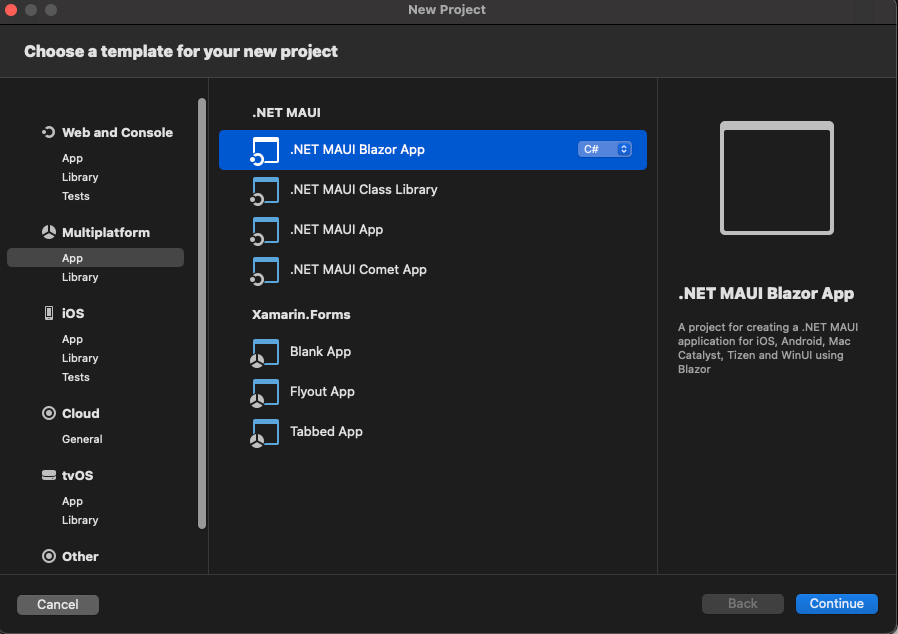Click the iOS phone category icon
This screenshot has height=634, width=898.
coord(49,313)
